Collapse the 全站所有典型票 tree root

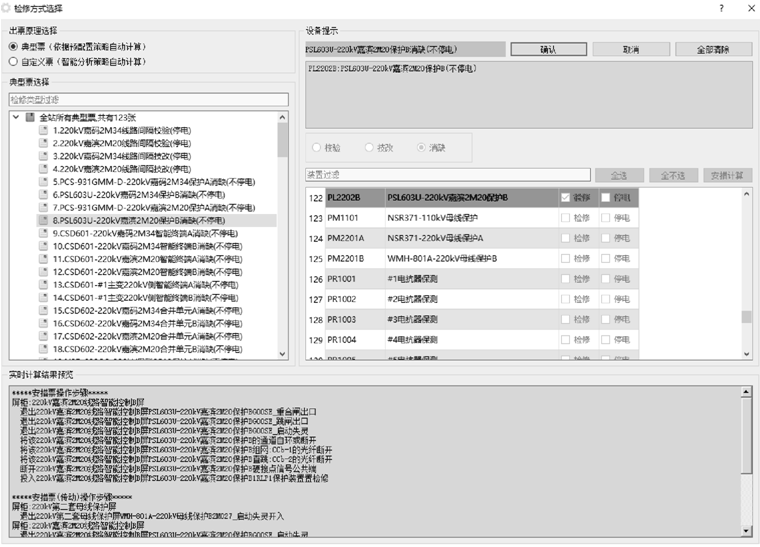pos(16,117)
